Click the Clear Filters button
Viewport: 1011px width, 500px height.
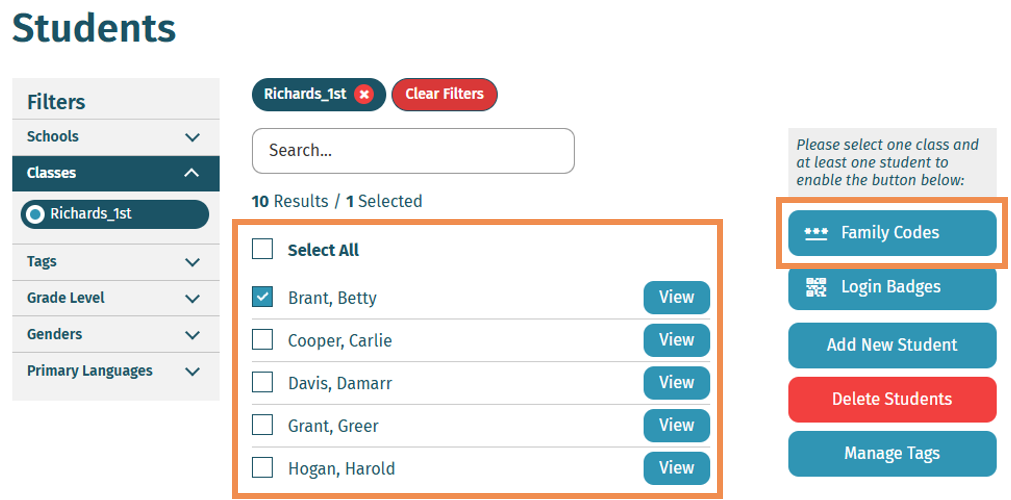[444, 94]
